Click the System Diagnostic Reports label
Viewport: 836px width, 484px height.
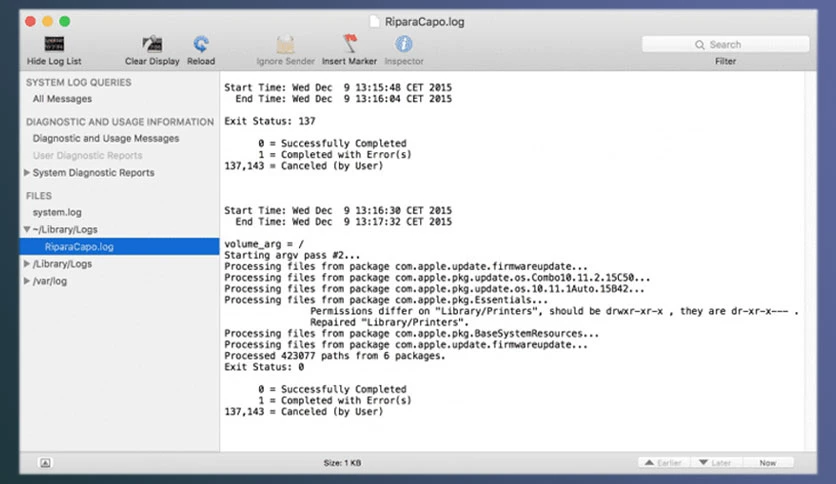tap(93, 173)
